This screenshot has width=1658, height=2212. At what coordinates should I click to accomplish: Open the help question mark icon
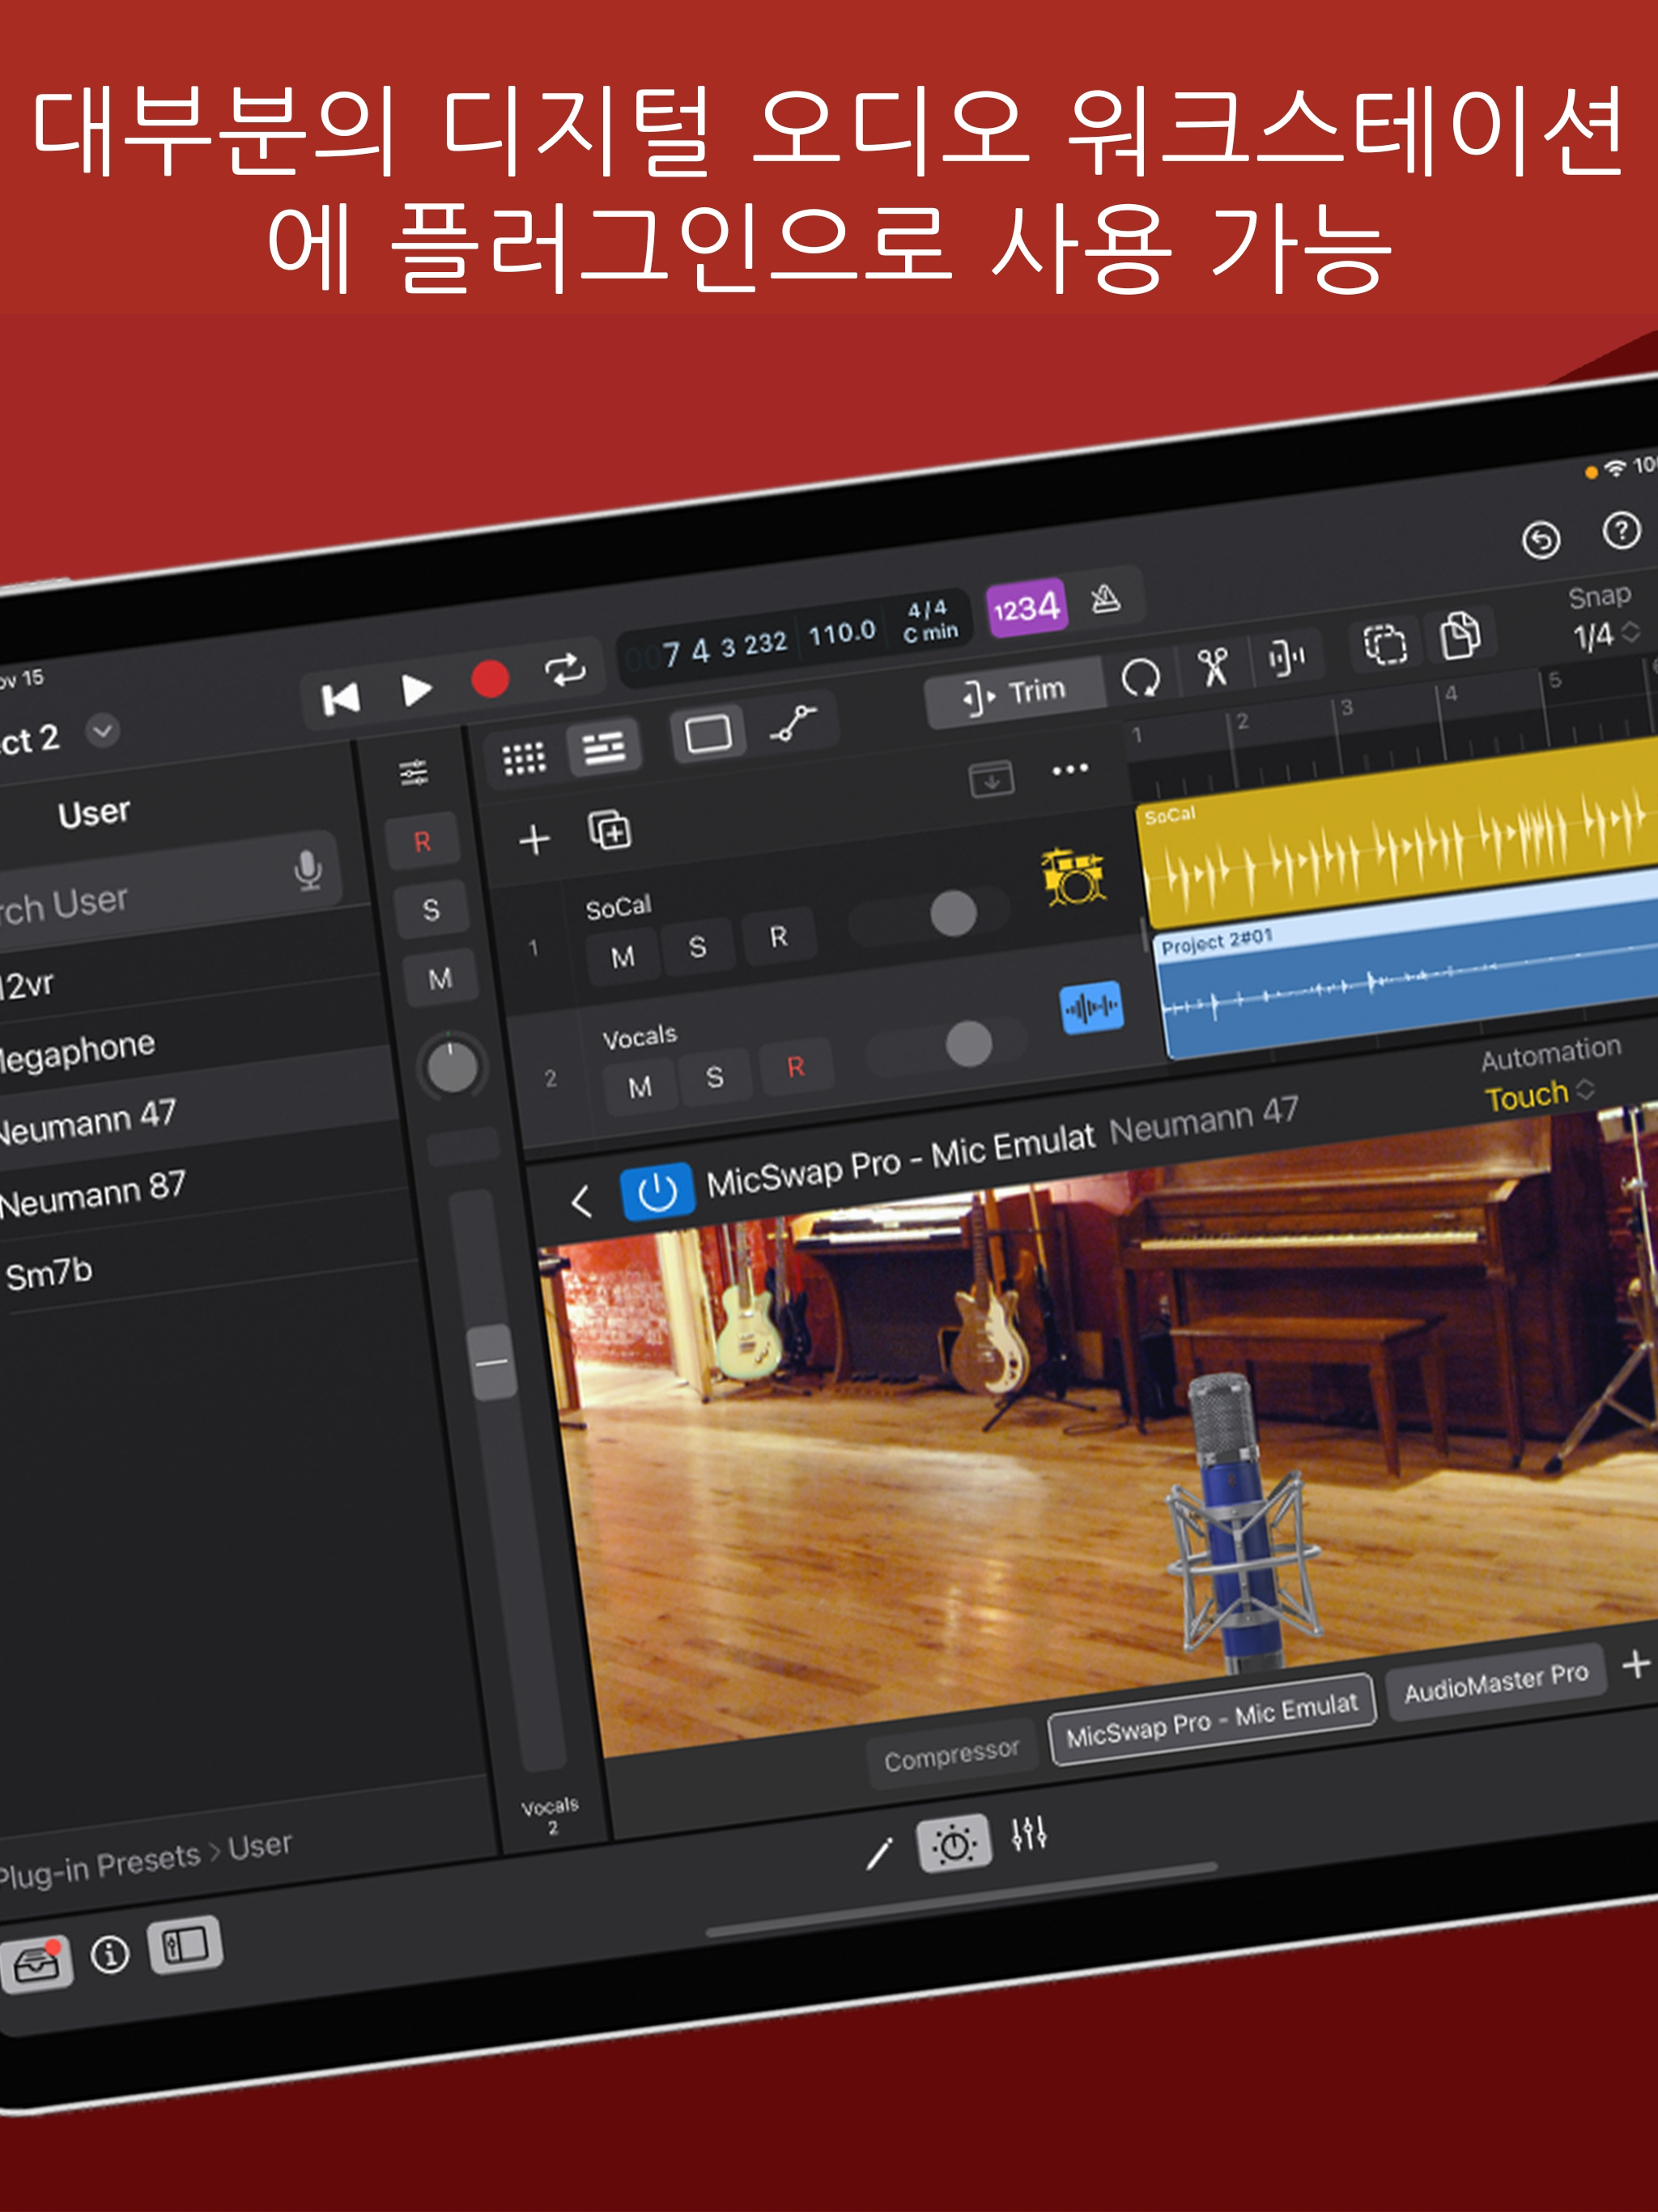tap(1621, 530)
